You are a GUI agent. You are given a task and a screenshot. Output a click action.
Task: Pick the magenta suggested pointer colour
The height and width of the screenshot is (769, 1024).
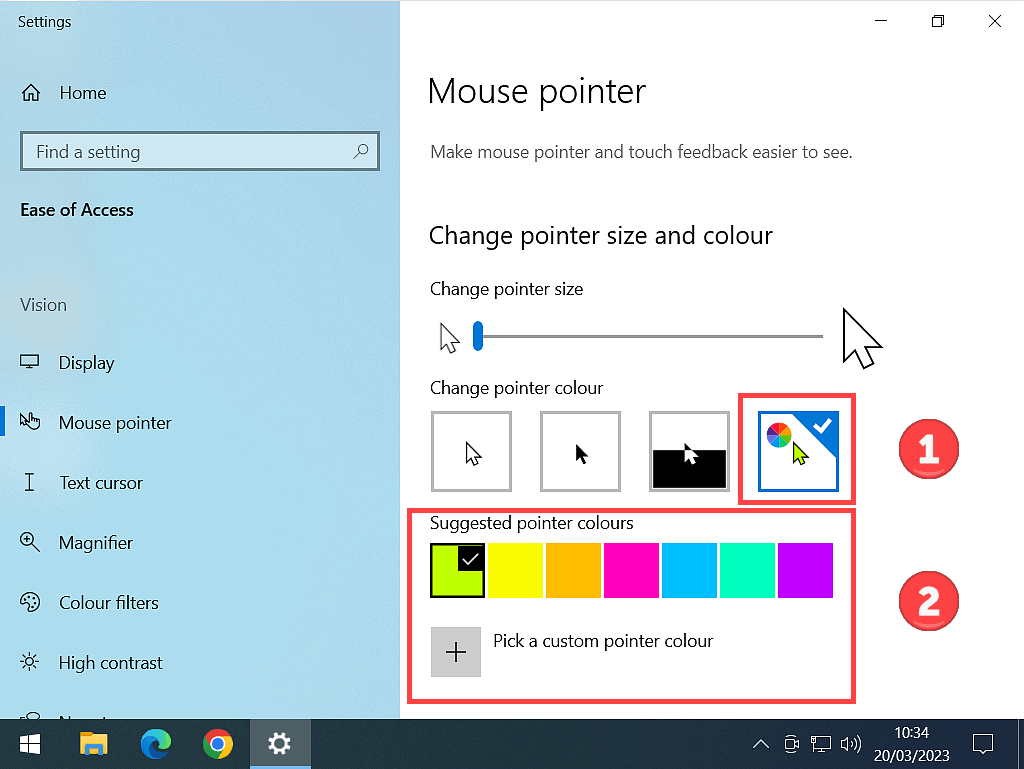(631, 571)
